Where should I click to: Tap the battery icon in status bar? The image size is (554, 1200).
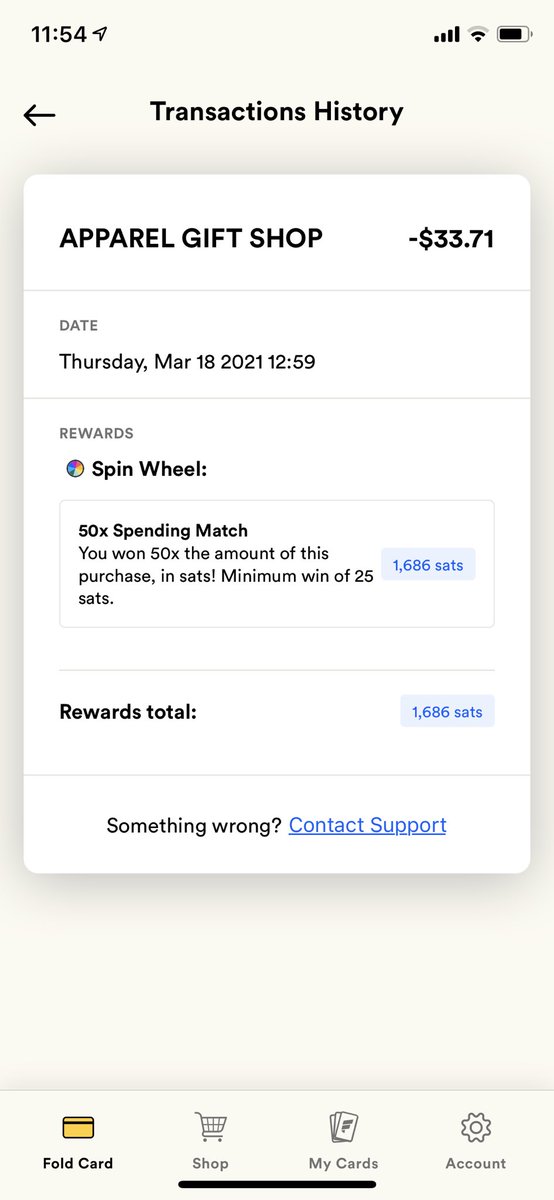pos(515,35)
